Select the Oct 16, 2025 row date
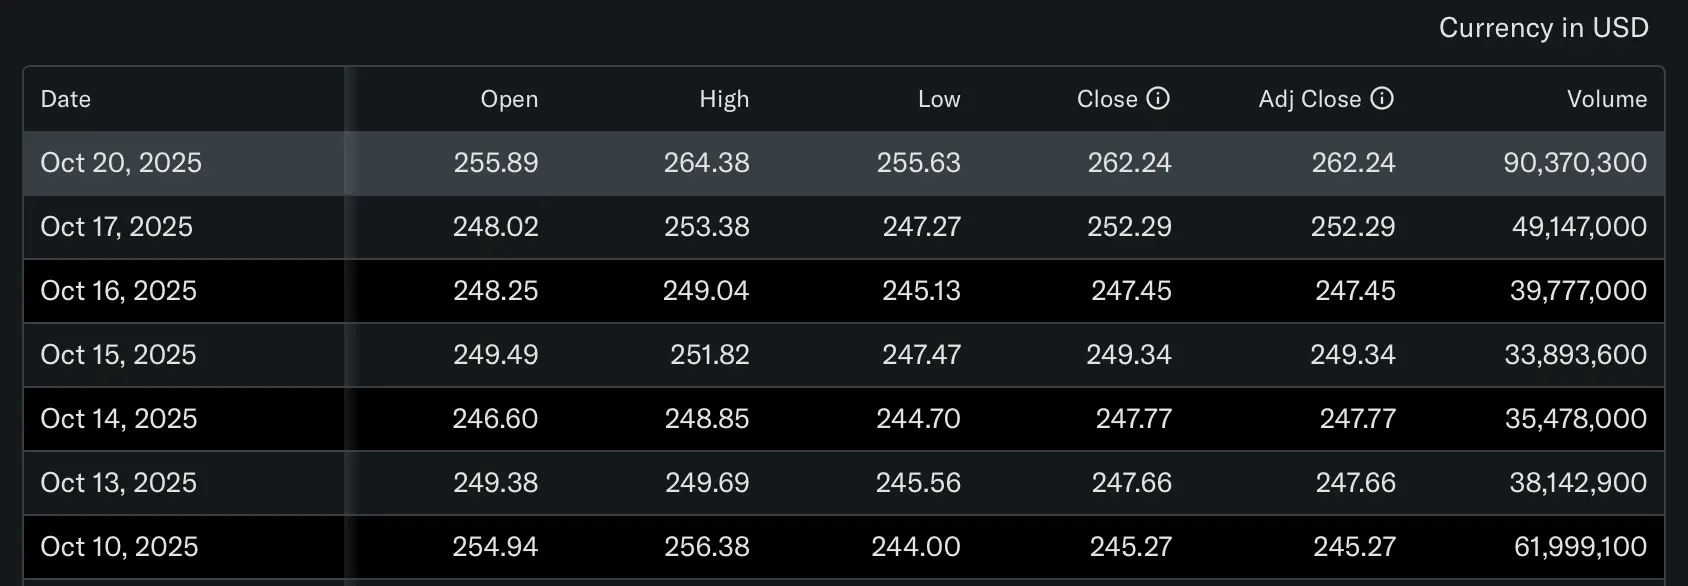 pyautogui.click(x=118, y=291)
